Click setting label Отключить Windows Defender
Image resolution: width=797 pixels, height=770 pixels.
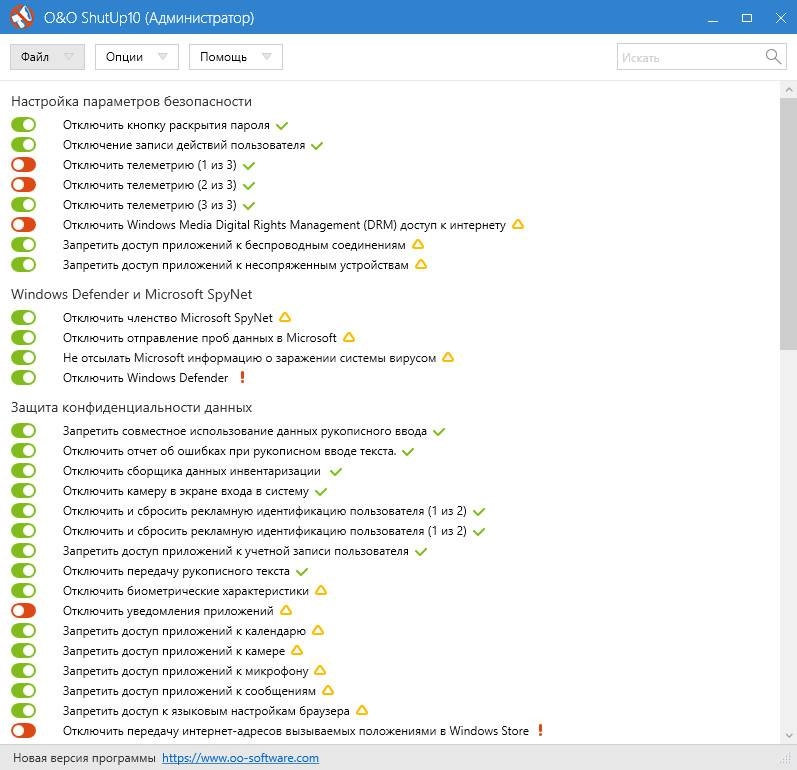(x=145, y=378)
